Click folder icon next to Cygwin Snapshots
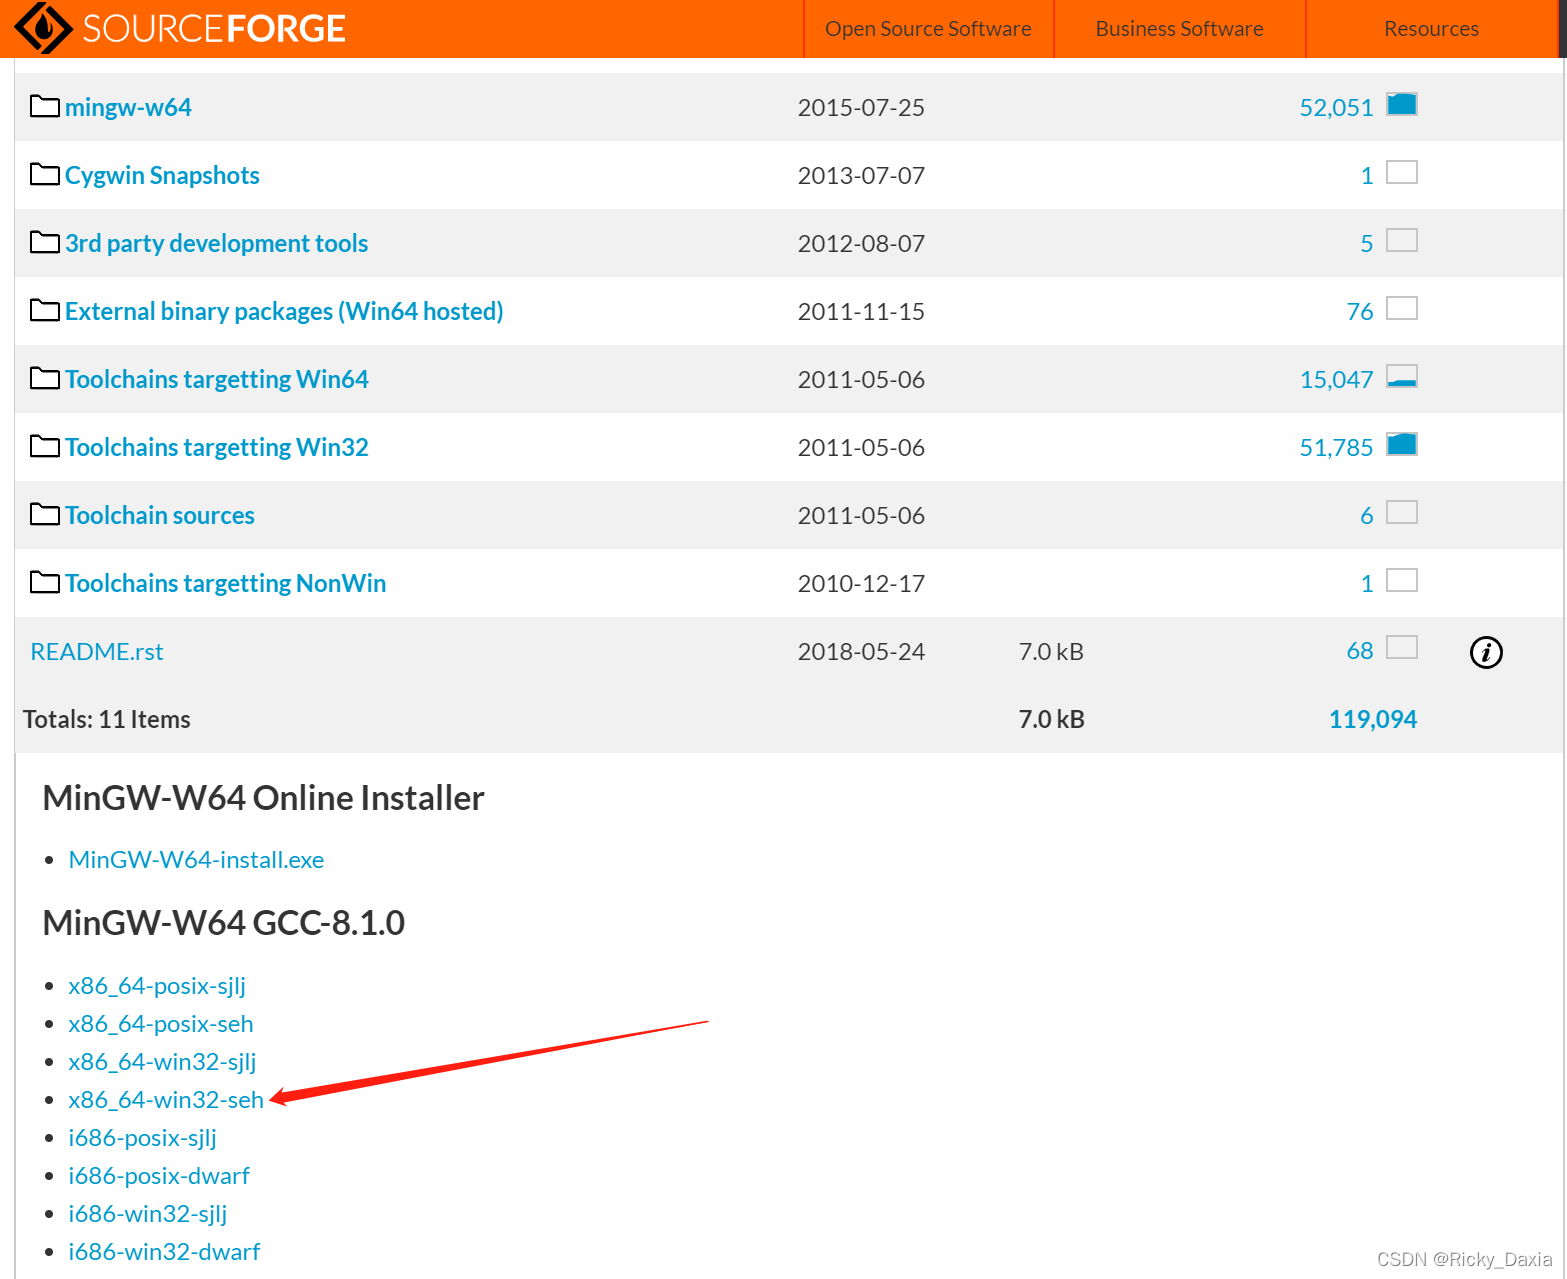 [x=45, y=174]
